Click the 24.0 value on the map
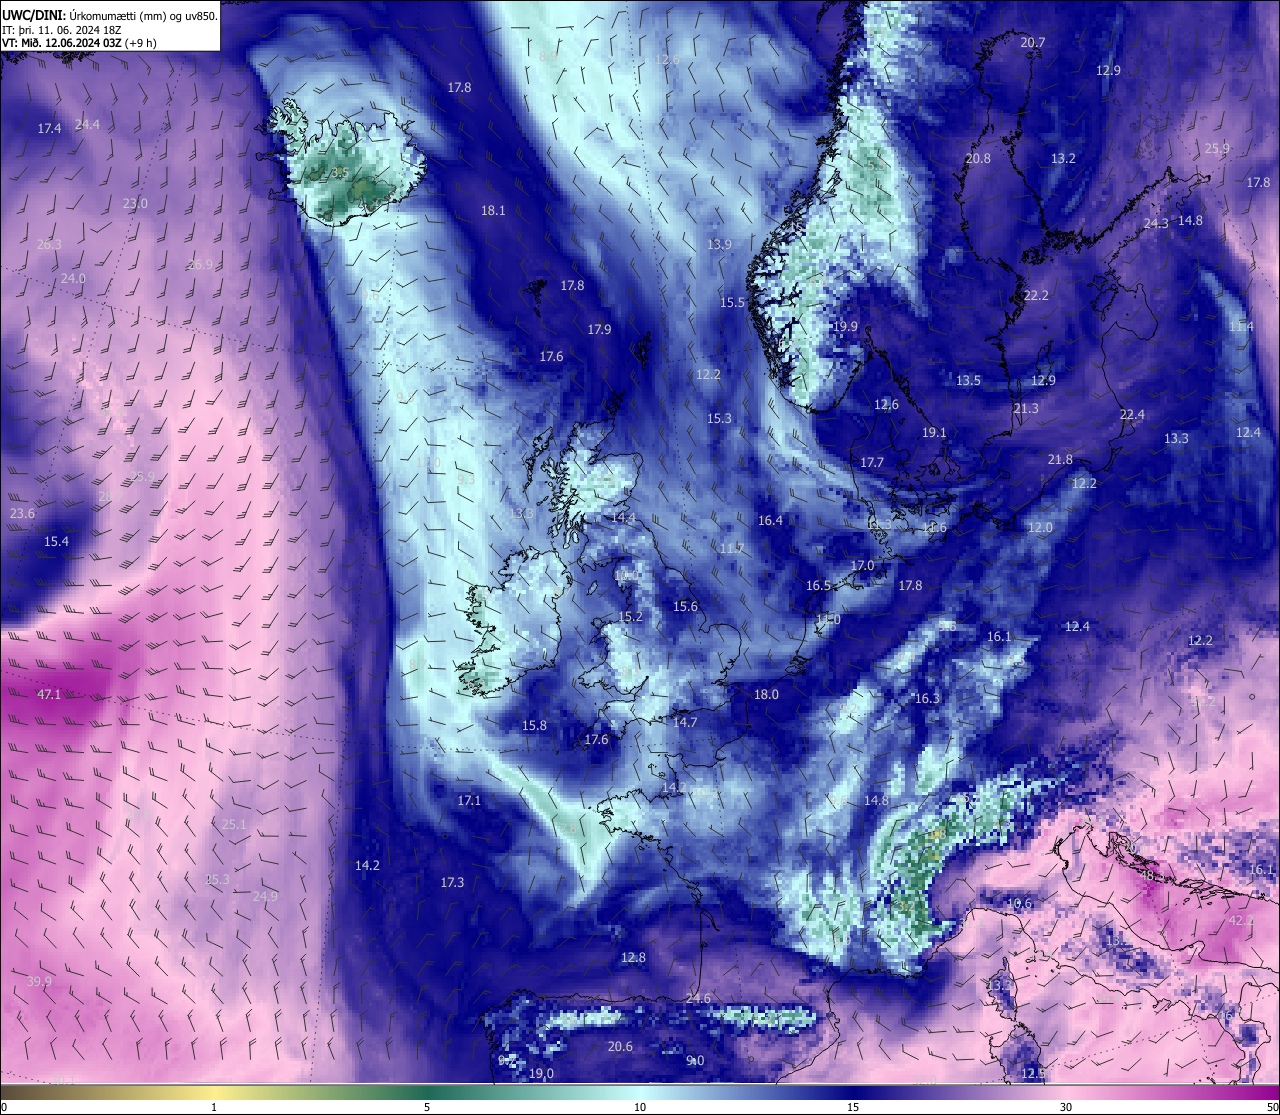Viewport: 1280px width, 1115px height. 73,278
